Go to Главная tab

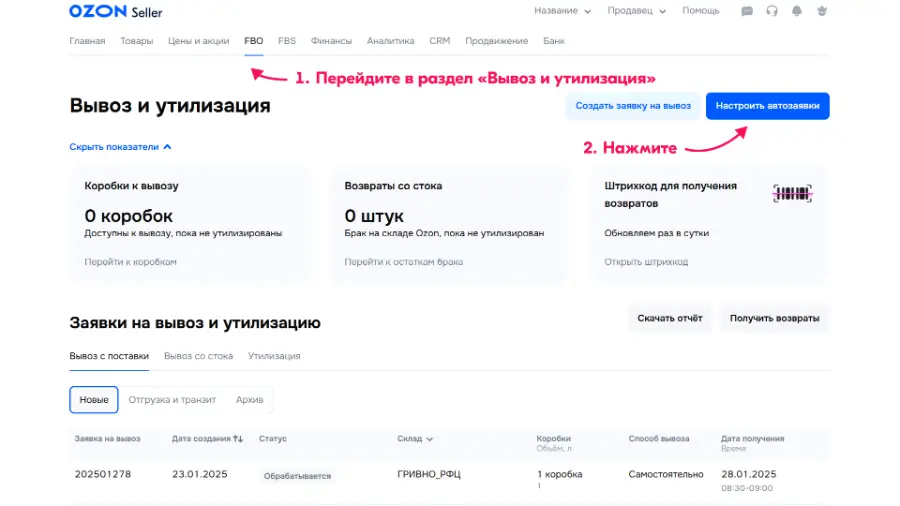click(87, 41)
